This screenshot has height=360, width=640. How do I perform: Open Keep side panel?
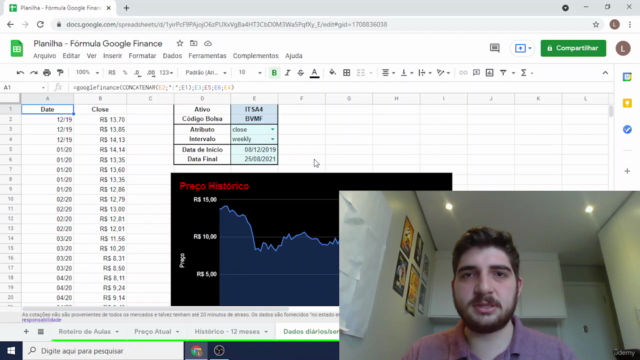point(627,103)
